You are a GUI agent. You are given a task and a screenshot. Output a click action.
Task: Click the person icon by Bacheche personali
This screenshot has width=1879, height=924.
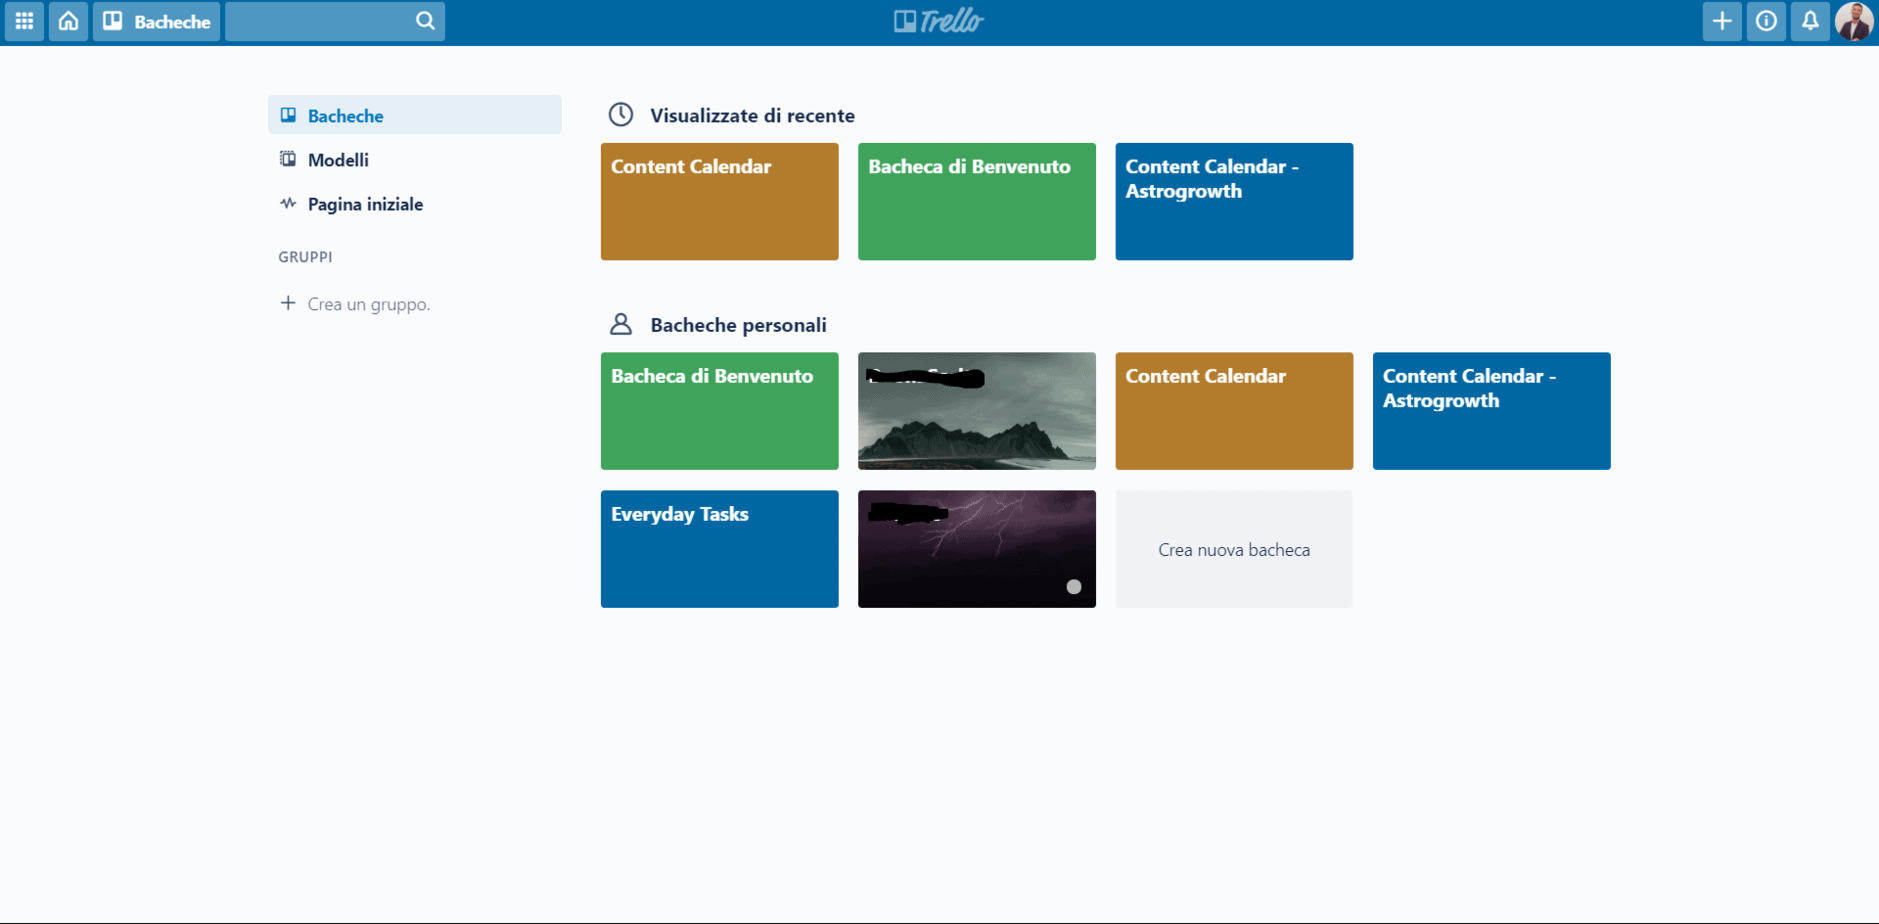tap(621, 324)
